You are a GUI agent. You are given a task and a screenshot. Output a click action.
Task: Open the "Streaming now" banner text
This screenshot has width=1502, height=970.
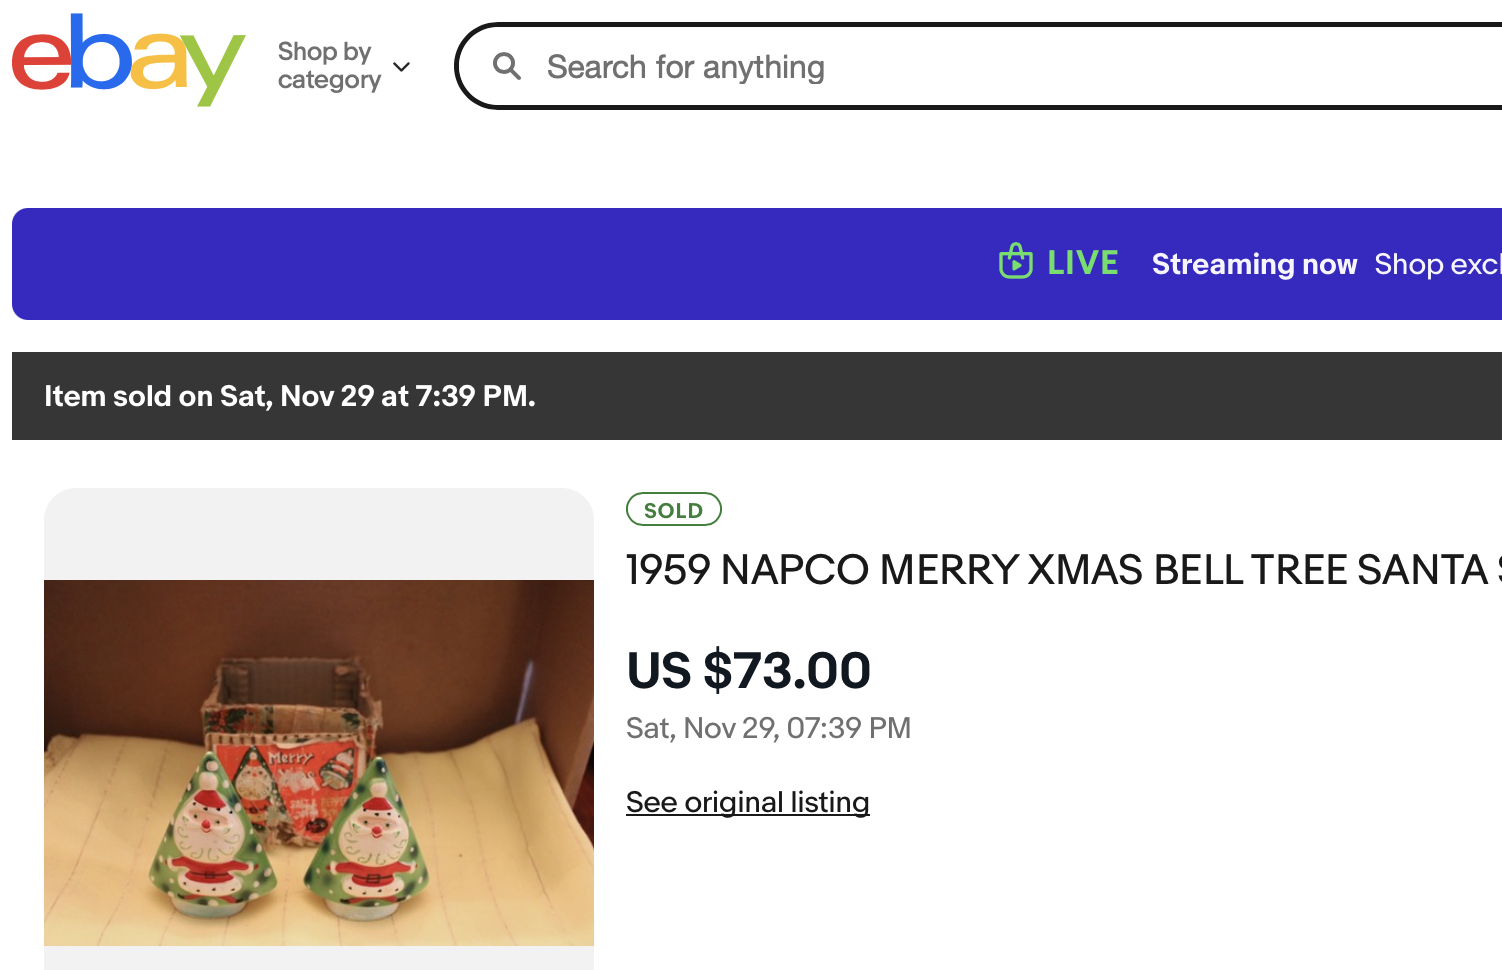click(x=1254, y=264)
